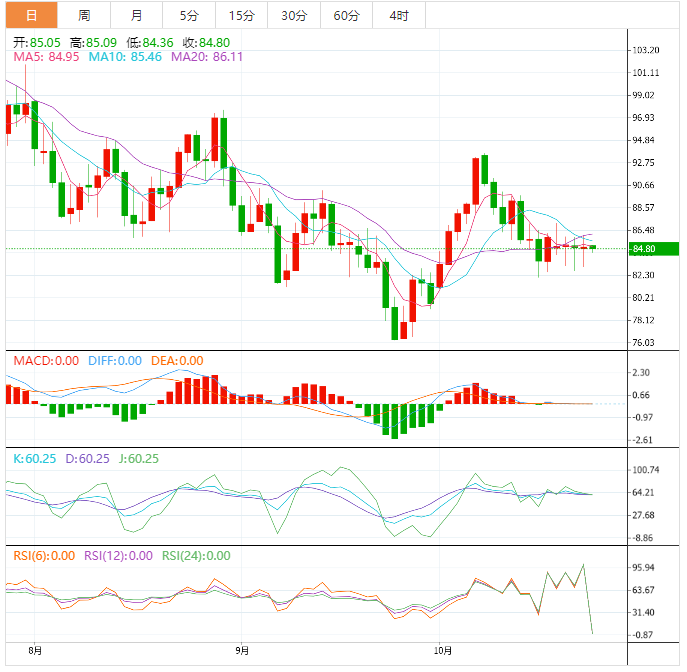Image resolution: width=687 pixels, height=672 pixels.
Task: Switch to the 4时 interval tab
Action: [399, 15]
